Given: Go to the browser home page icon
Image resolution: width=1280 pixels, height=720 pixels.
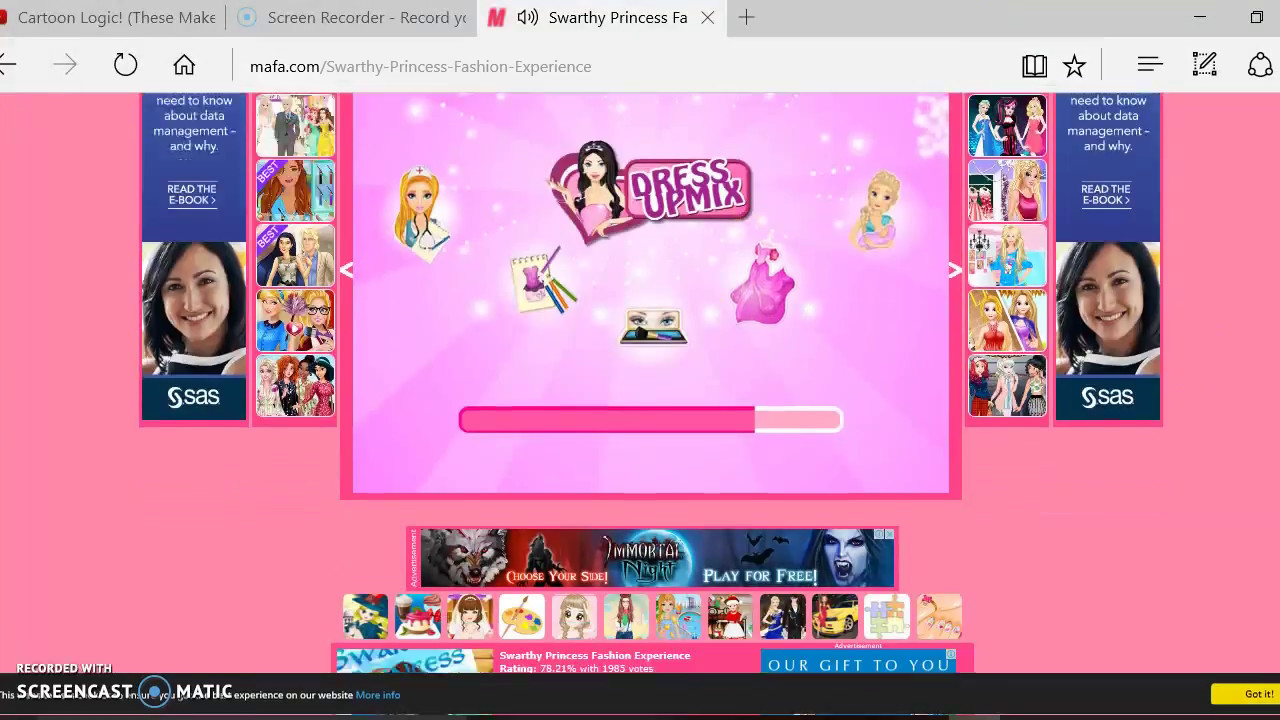Looking at the screenshot, I should (184, 65).
